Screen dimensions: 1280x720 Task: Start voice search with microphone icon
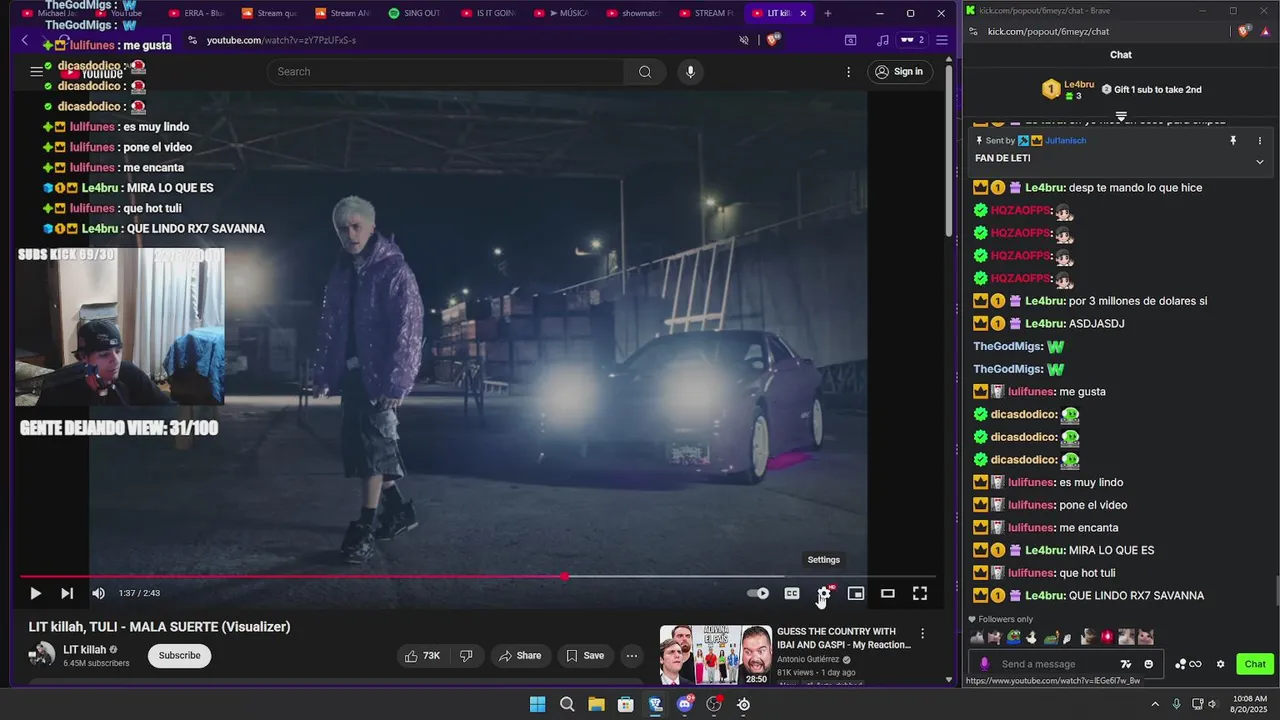tap(690, 72)
